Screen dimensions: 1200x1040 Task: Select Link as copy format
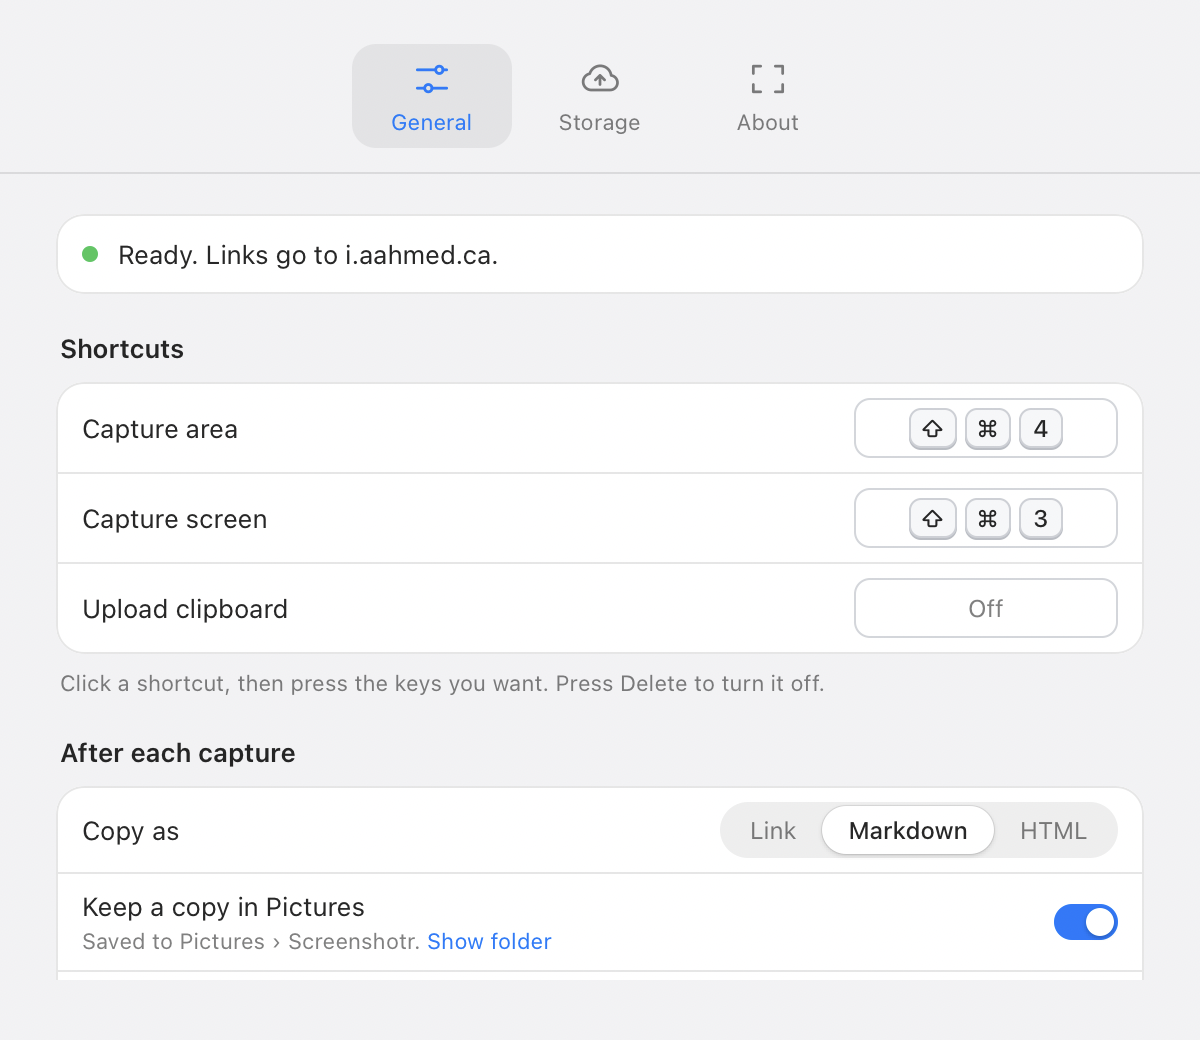pos(773,830)
